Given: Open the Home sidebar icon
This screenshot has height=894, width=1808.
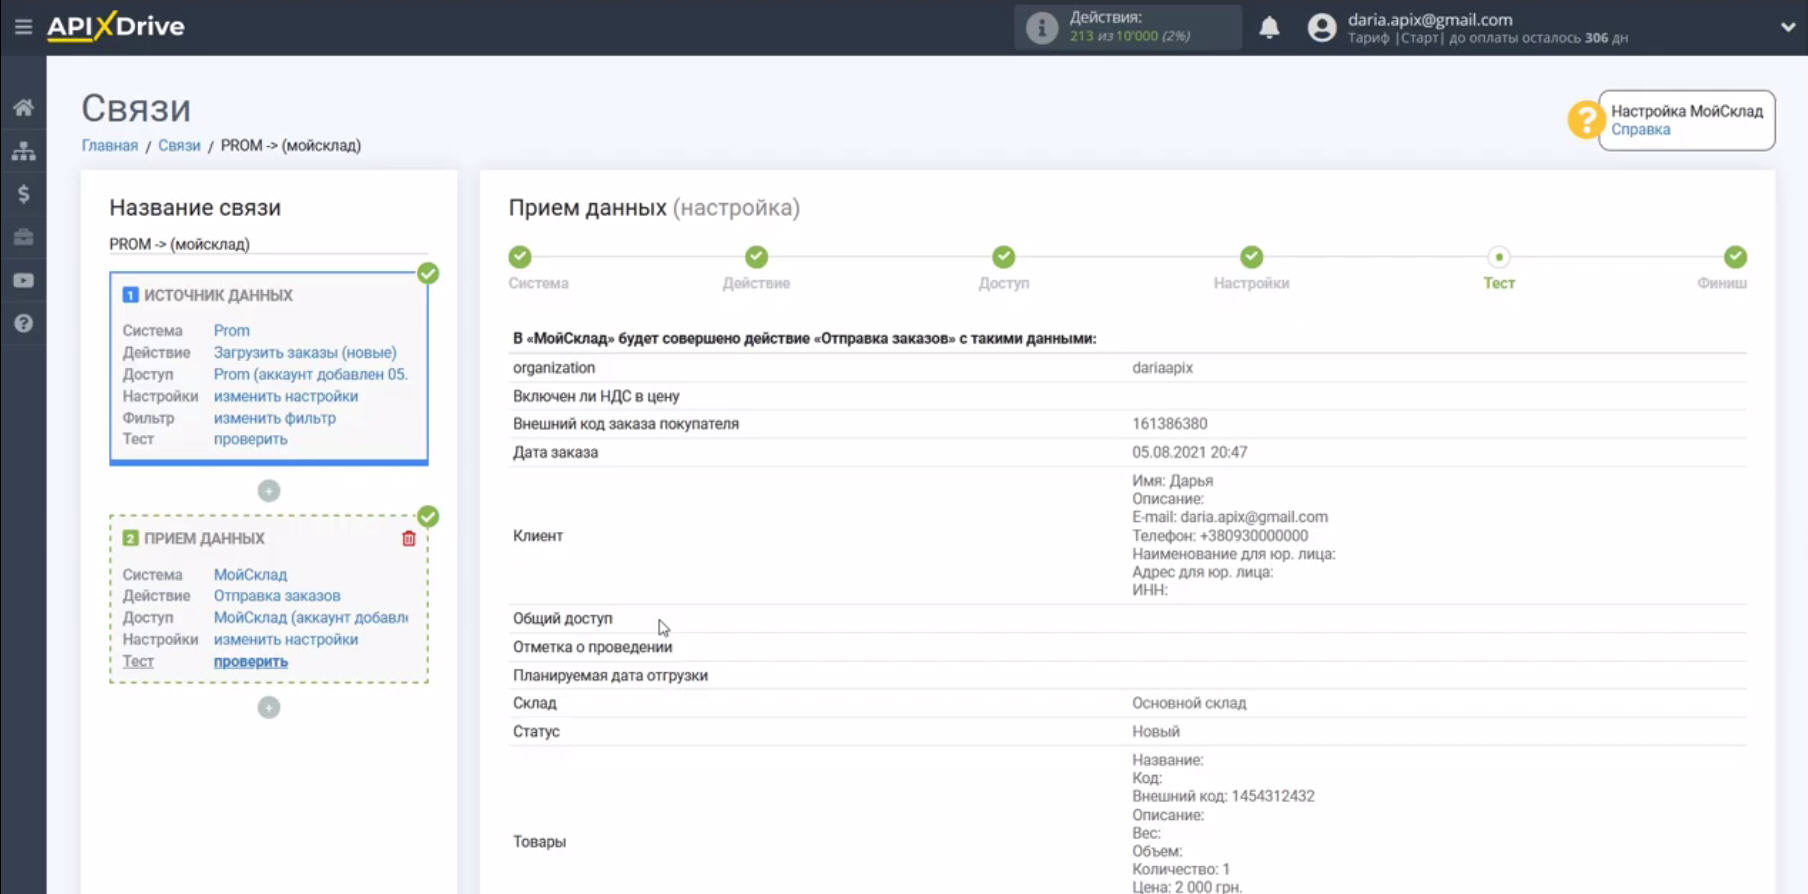Looking at the screenshot, I should click(x=23, y=108).
